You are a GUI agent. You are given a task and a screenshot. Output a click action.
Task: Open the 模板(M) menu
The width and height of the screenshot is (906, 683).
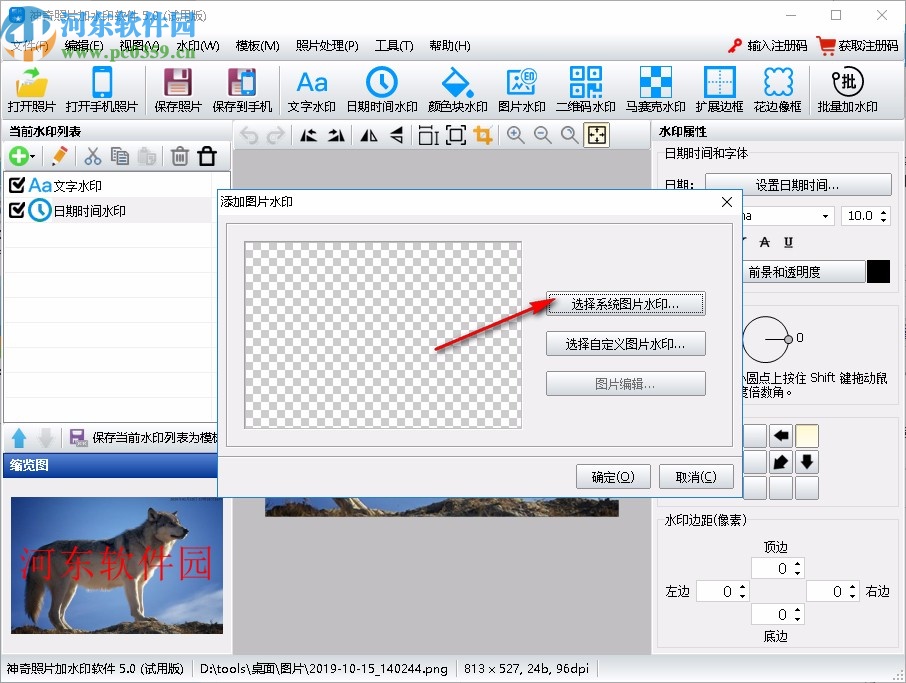pos(258,46)
